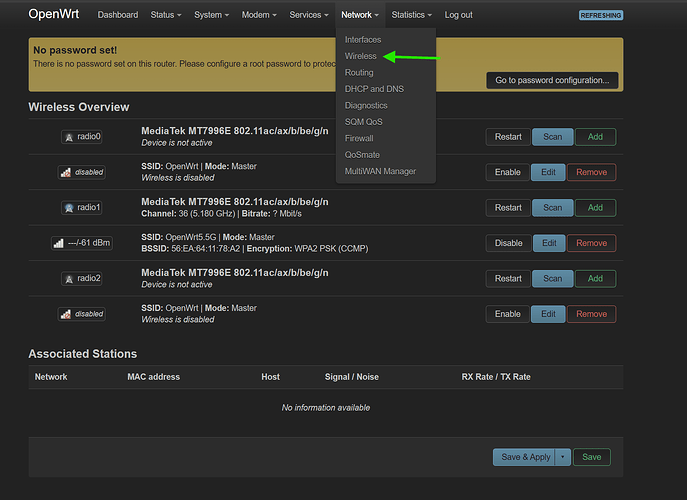687x500 pixels.
Task: Remove the OpenWrt5.5G network
Action: 591,243
